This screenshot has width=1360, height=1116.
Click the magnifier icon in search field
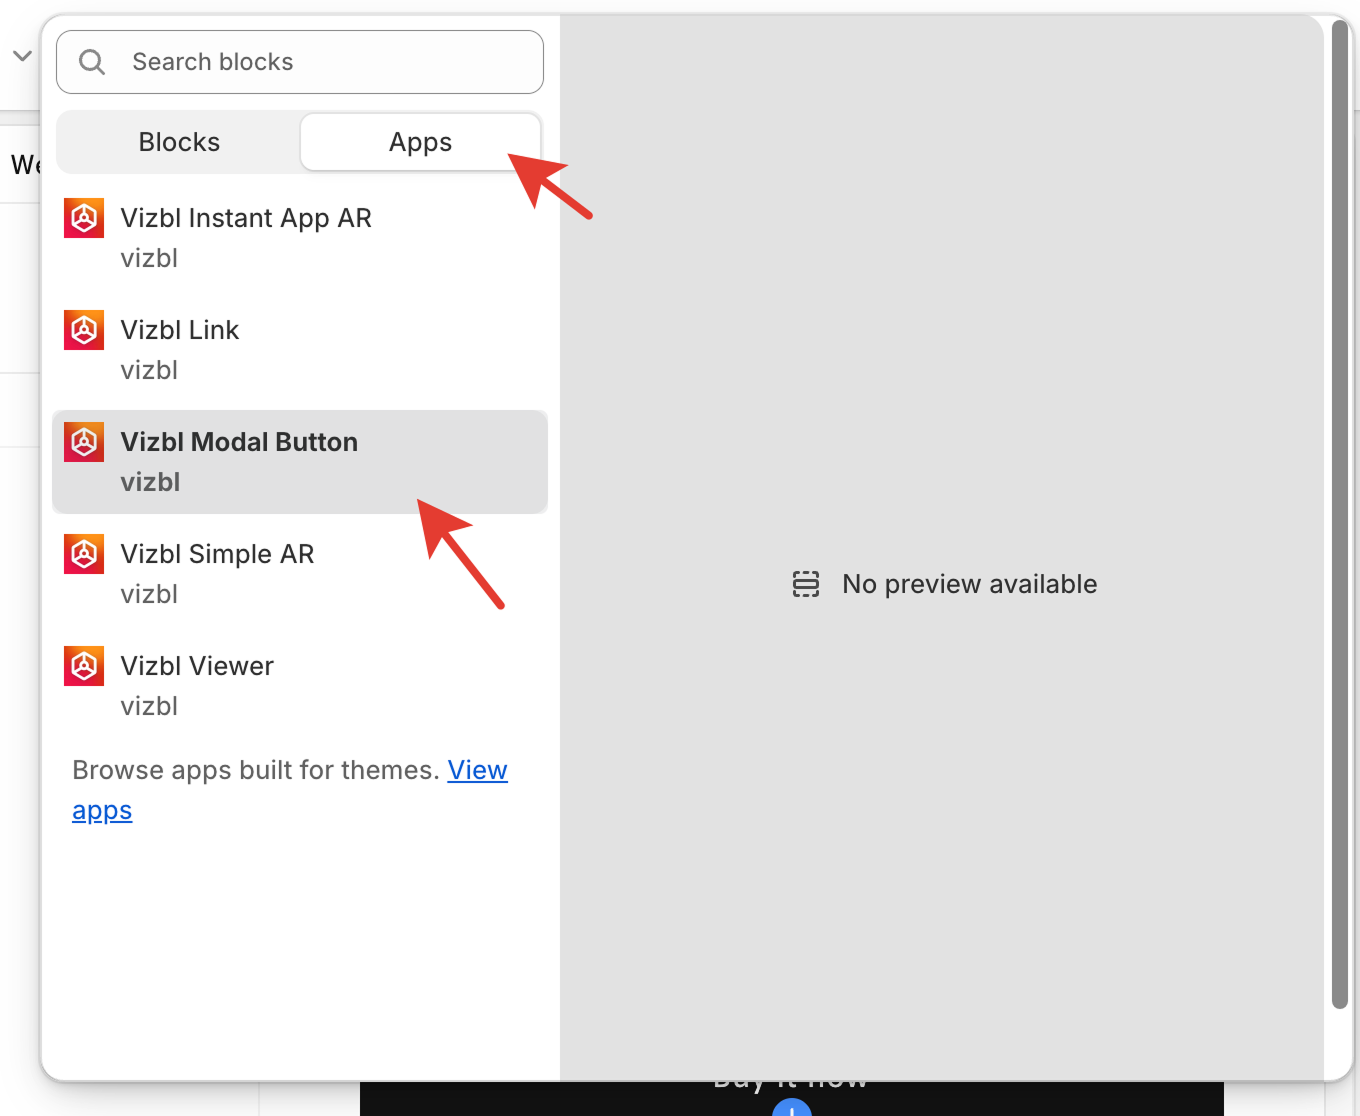92,62
